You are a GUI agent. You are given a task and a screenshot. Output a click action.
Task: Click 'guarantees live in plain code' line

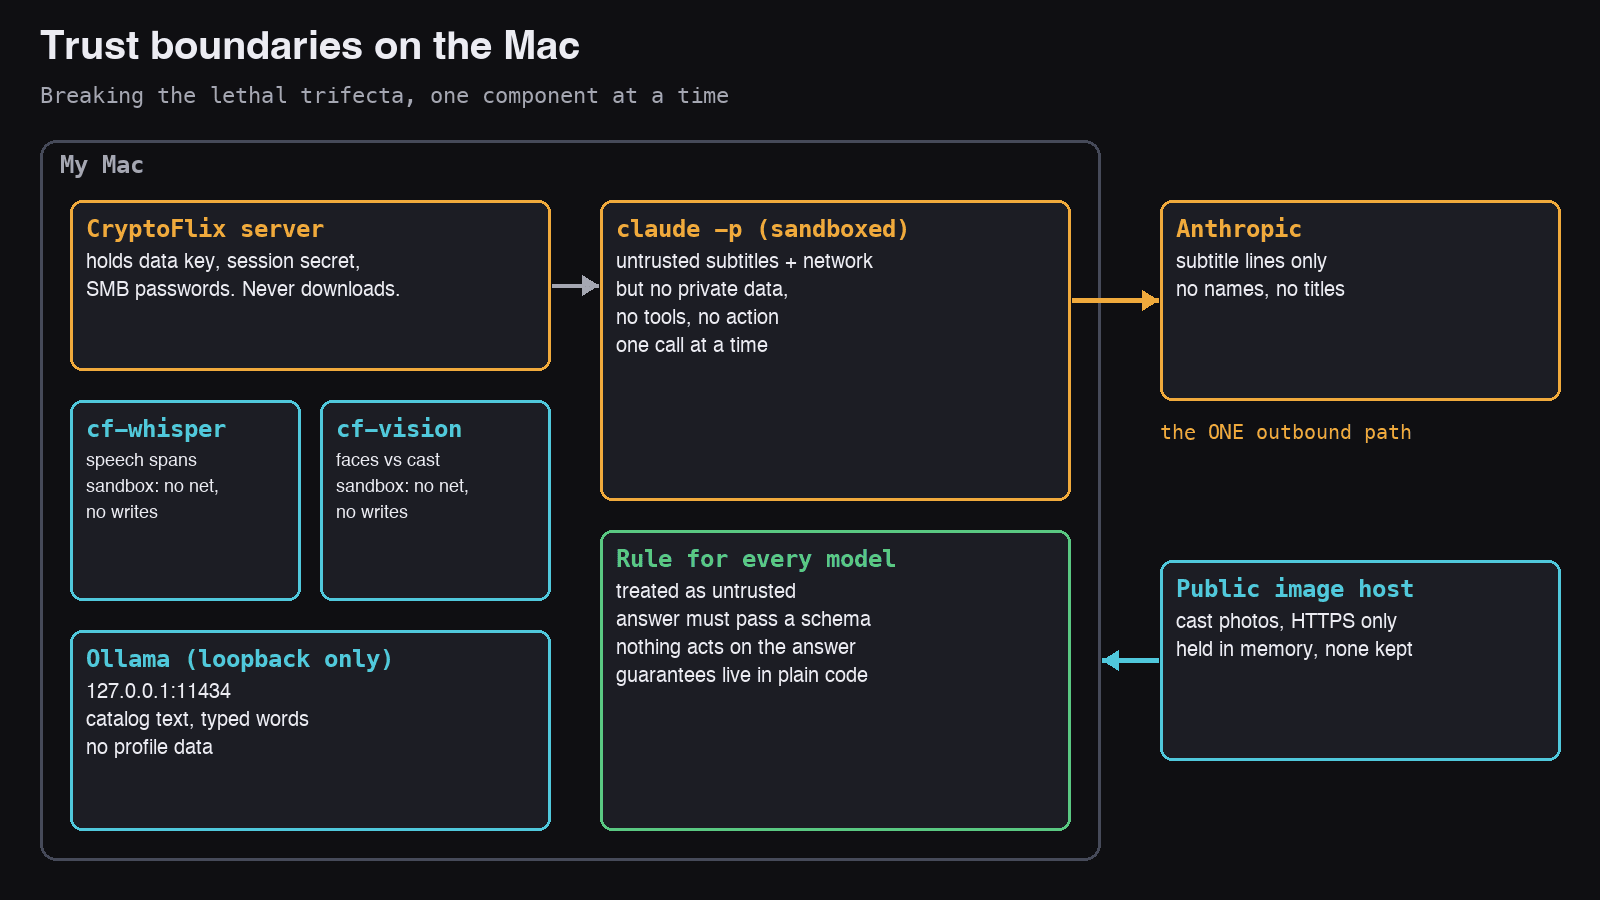(742, 675)
